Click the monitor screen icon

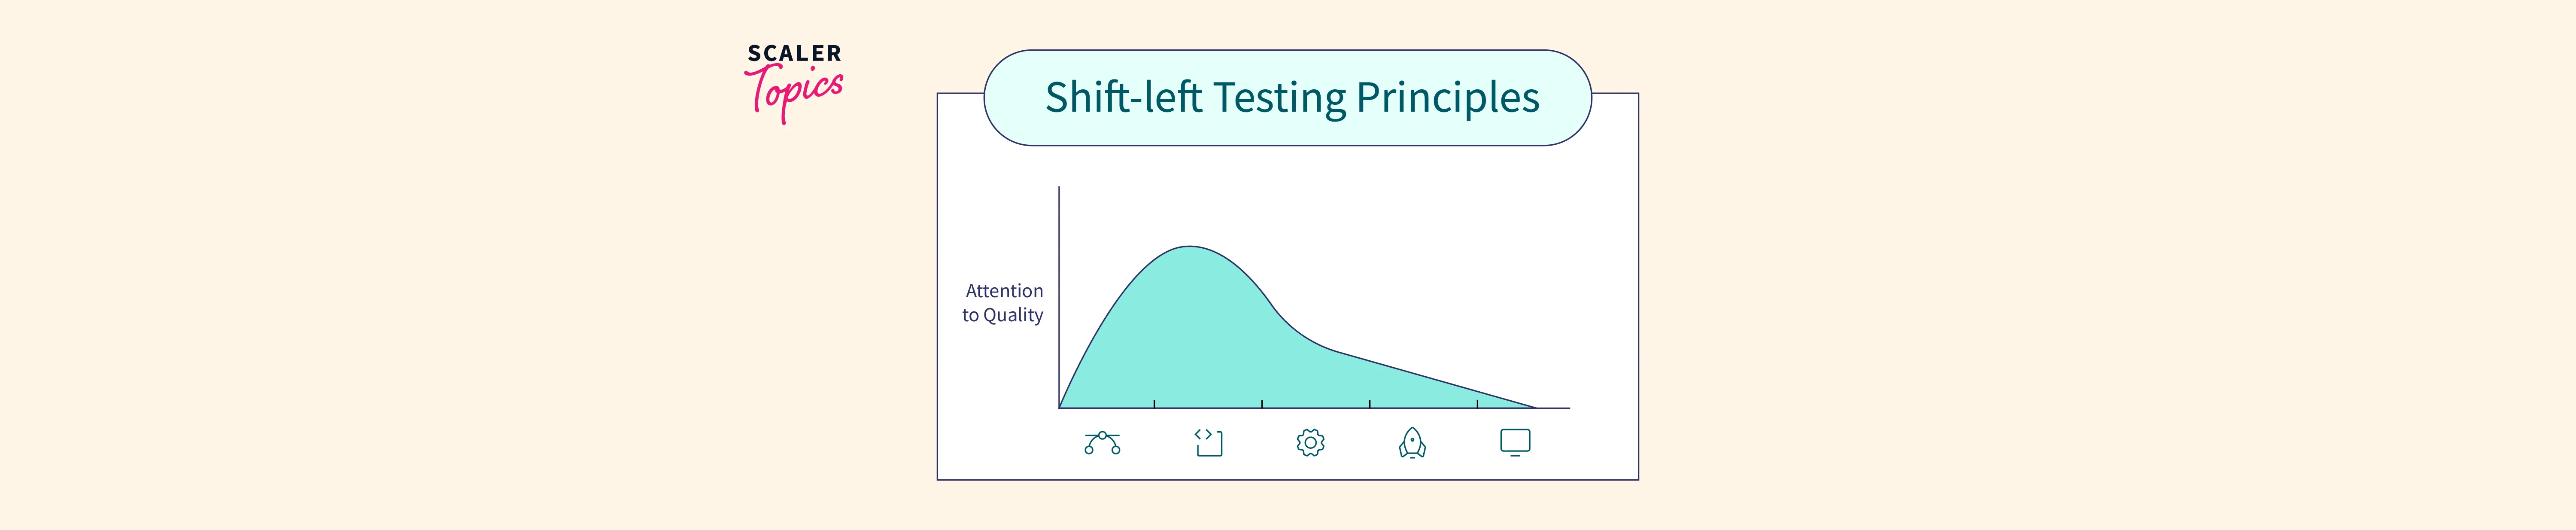click(1515, 442)
